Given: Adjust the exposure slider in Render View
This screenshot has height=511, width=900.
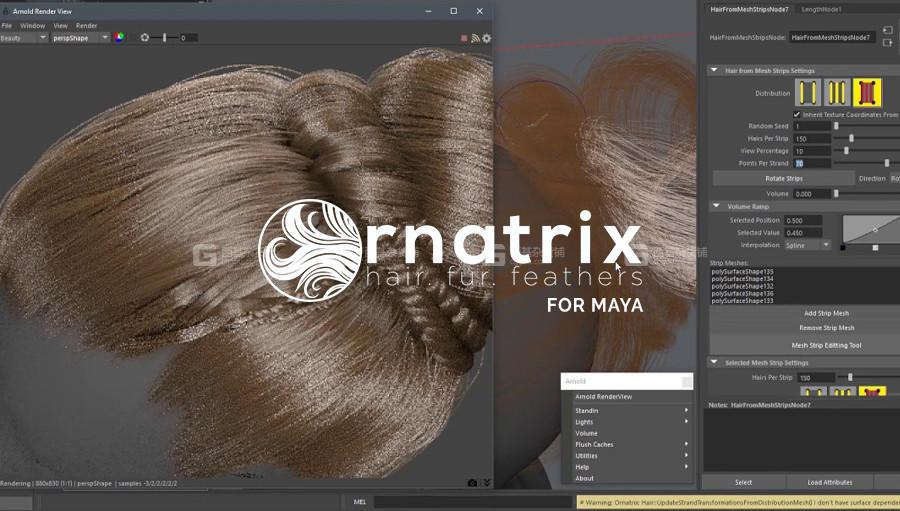Looking at the screenshot, I should pyautogui.click(x=164, y=38).
